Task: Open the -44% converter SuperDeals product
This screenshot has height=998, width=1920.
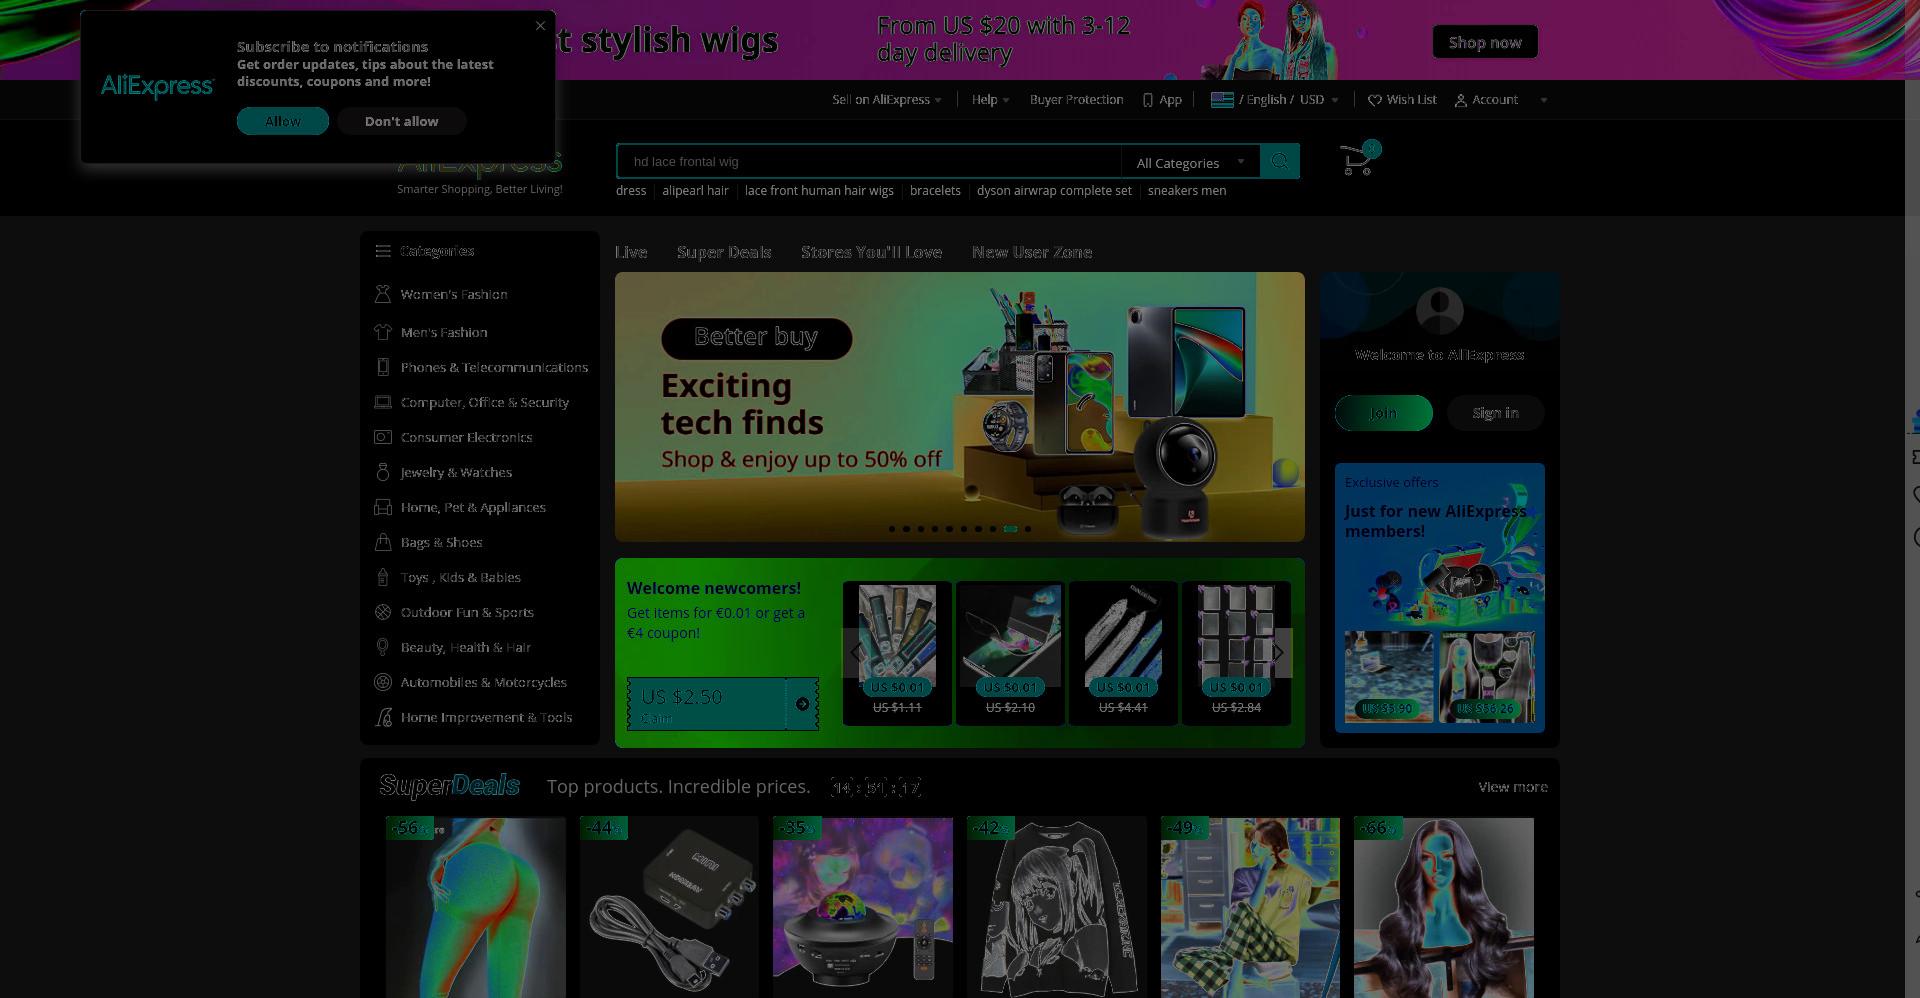Action: pyautogui.click(x=669, y=907)
